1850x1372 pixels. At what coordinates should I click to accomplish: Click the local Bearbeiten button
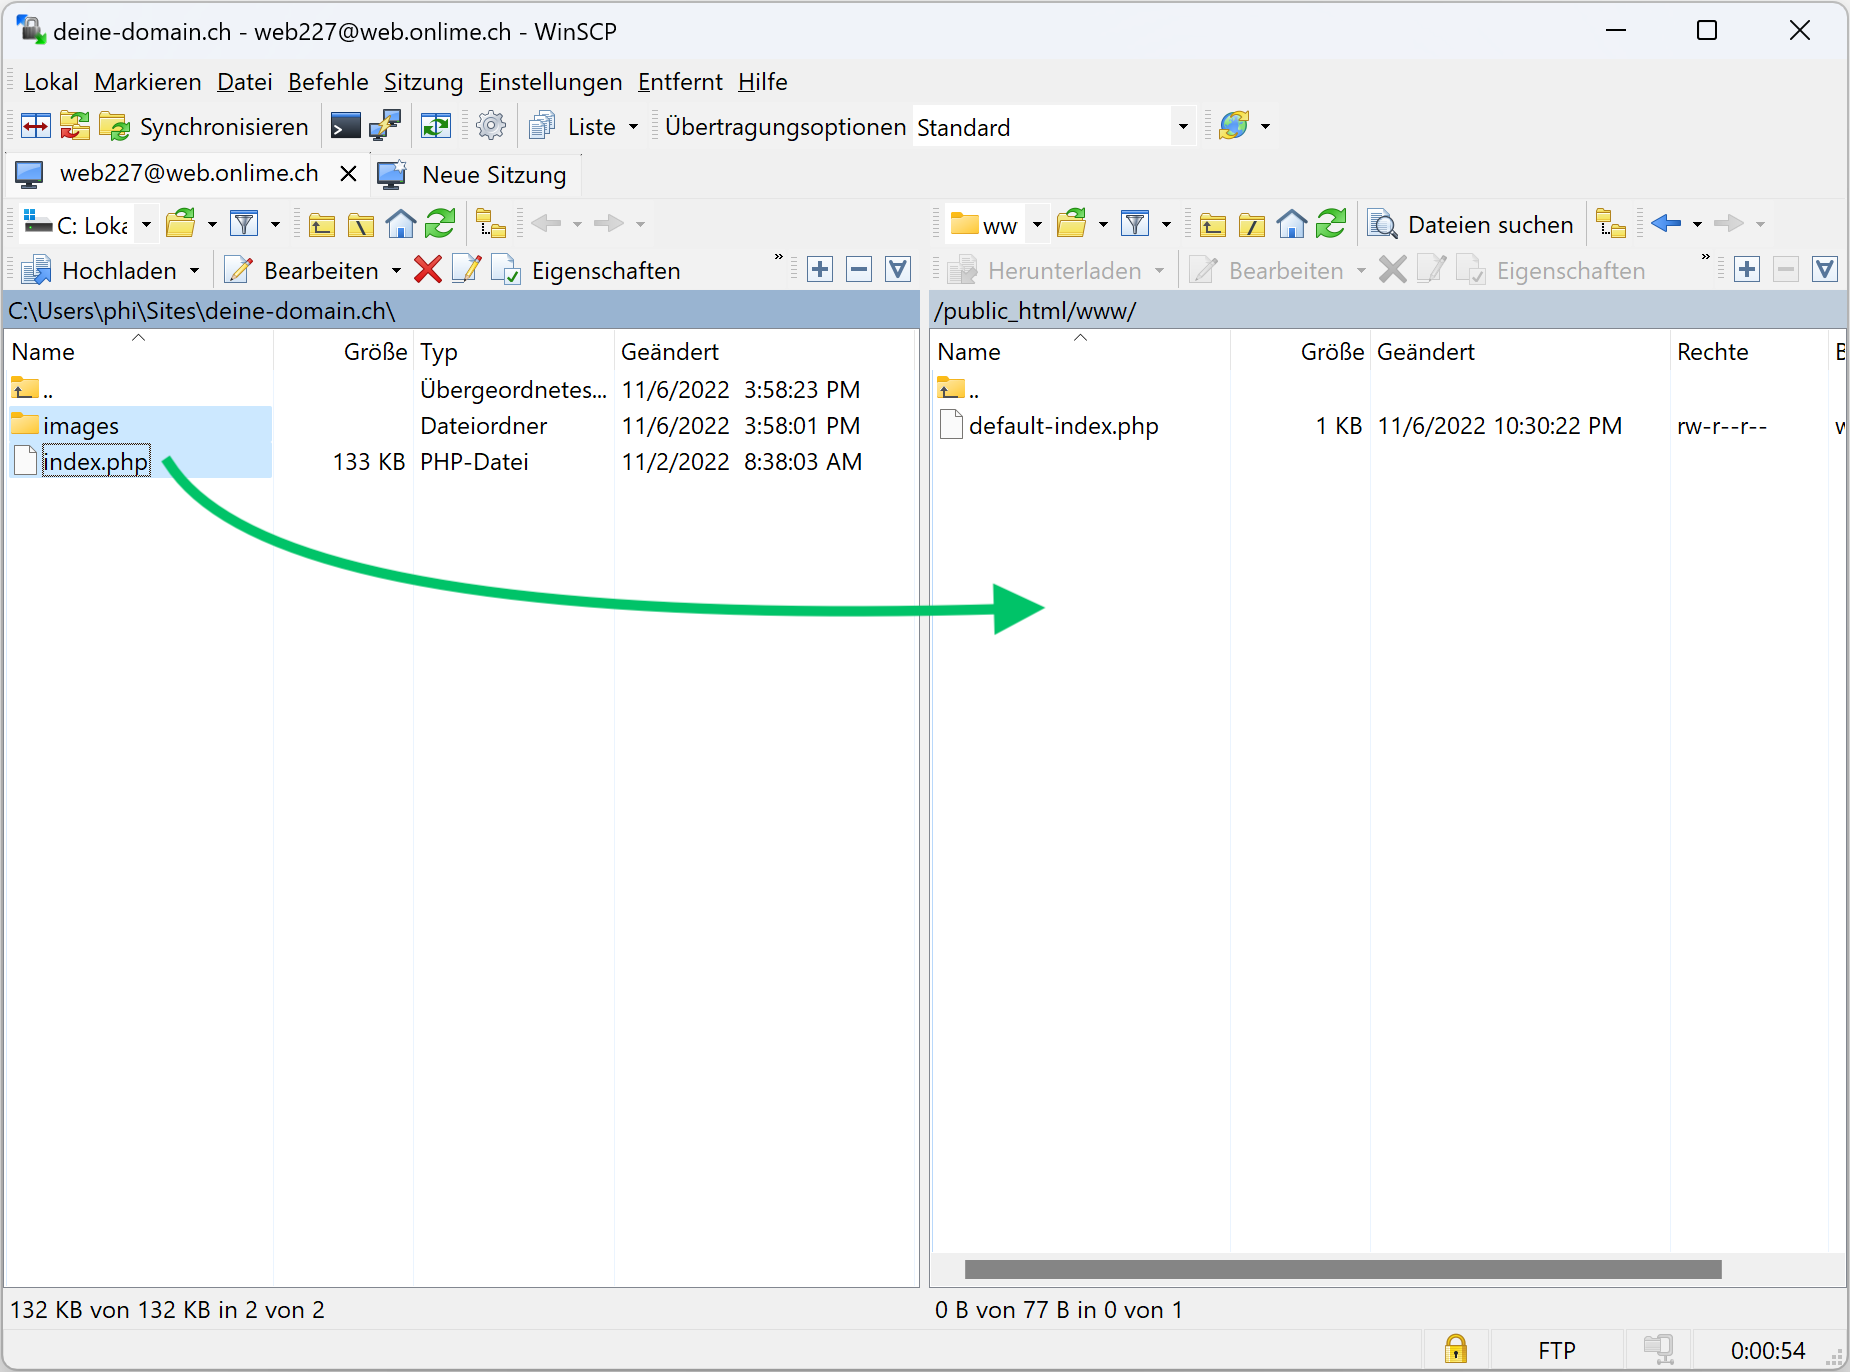tap(302, 270)
